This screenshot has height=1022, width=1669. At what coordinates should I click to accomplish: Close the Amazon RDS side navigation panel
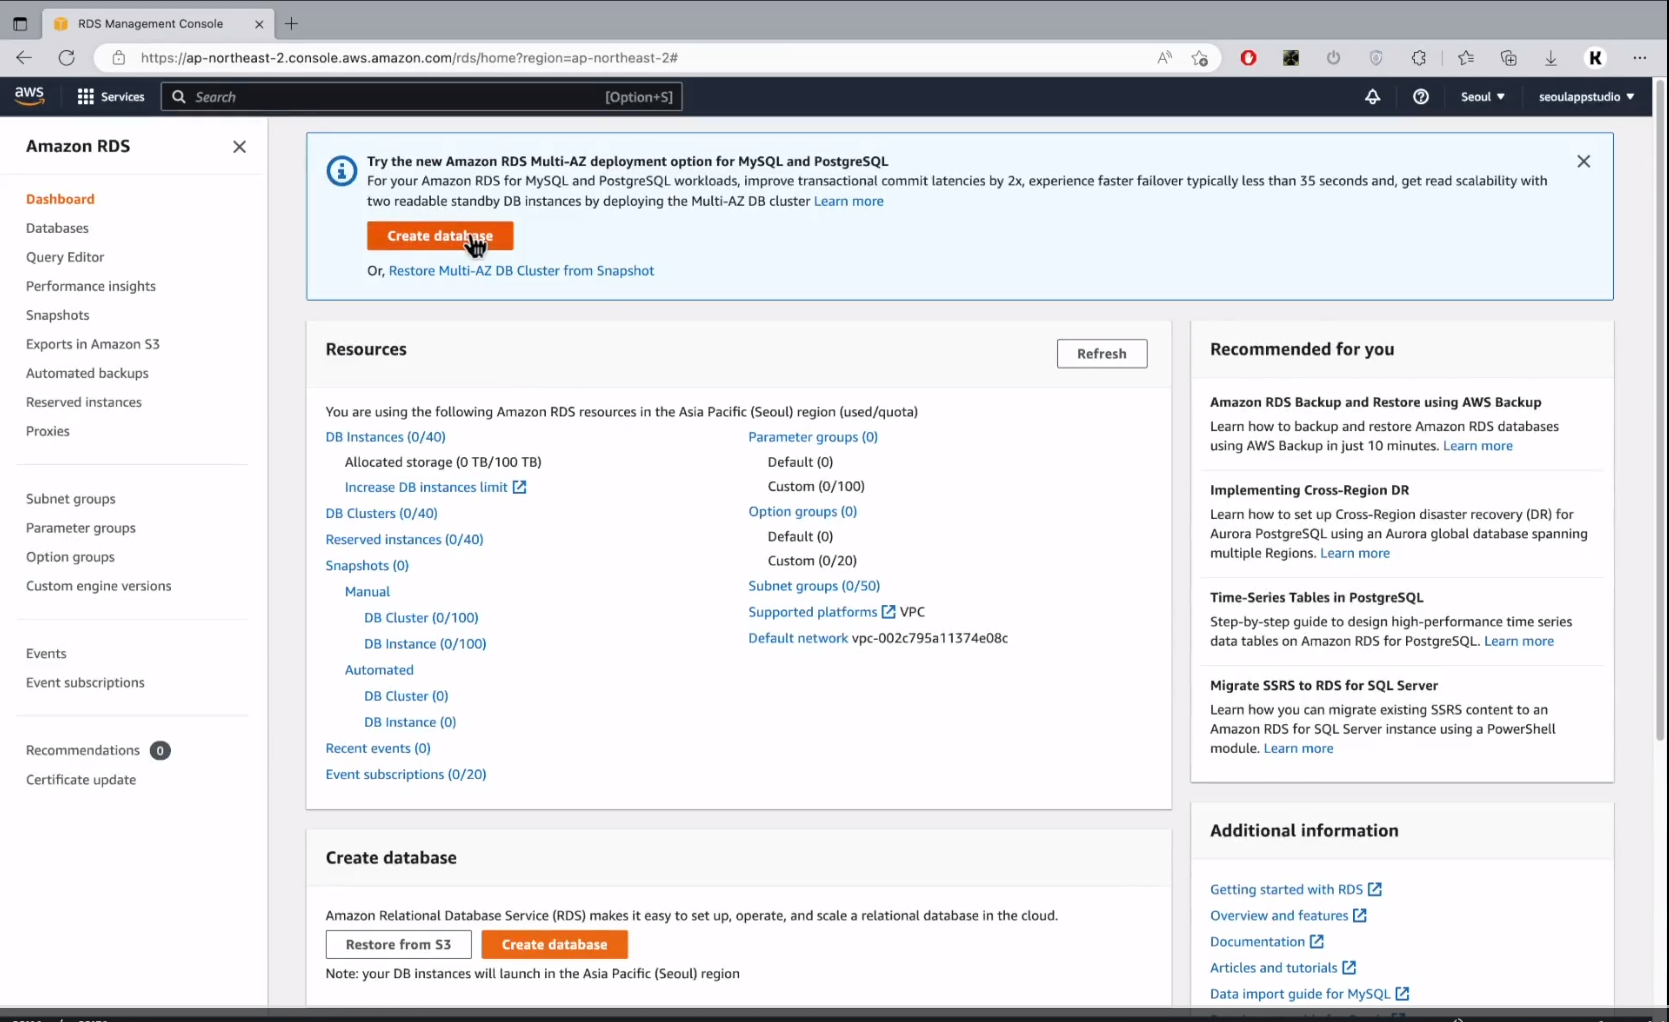click(x=239, y=147)
